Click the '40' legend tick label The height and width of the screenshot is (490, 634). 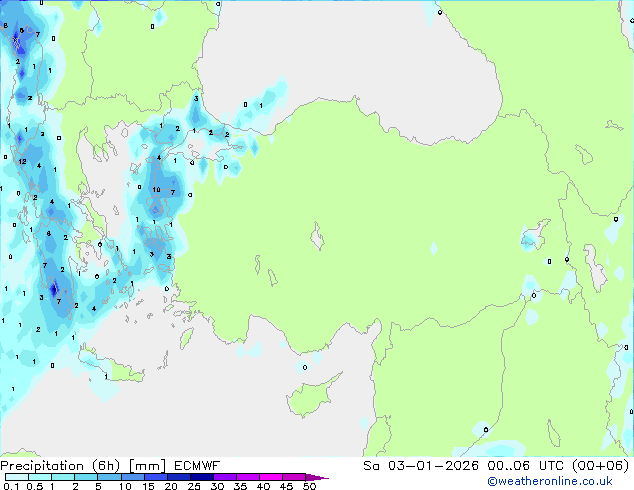[263, 486]
